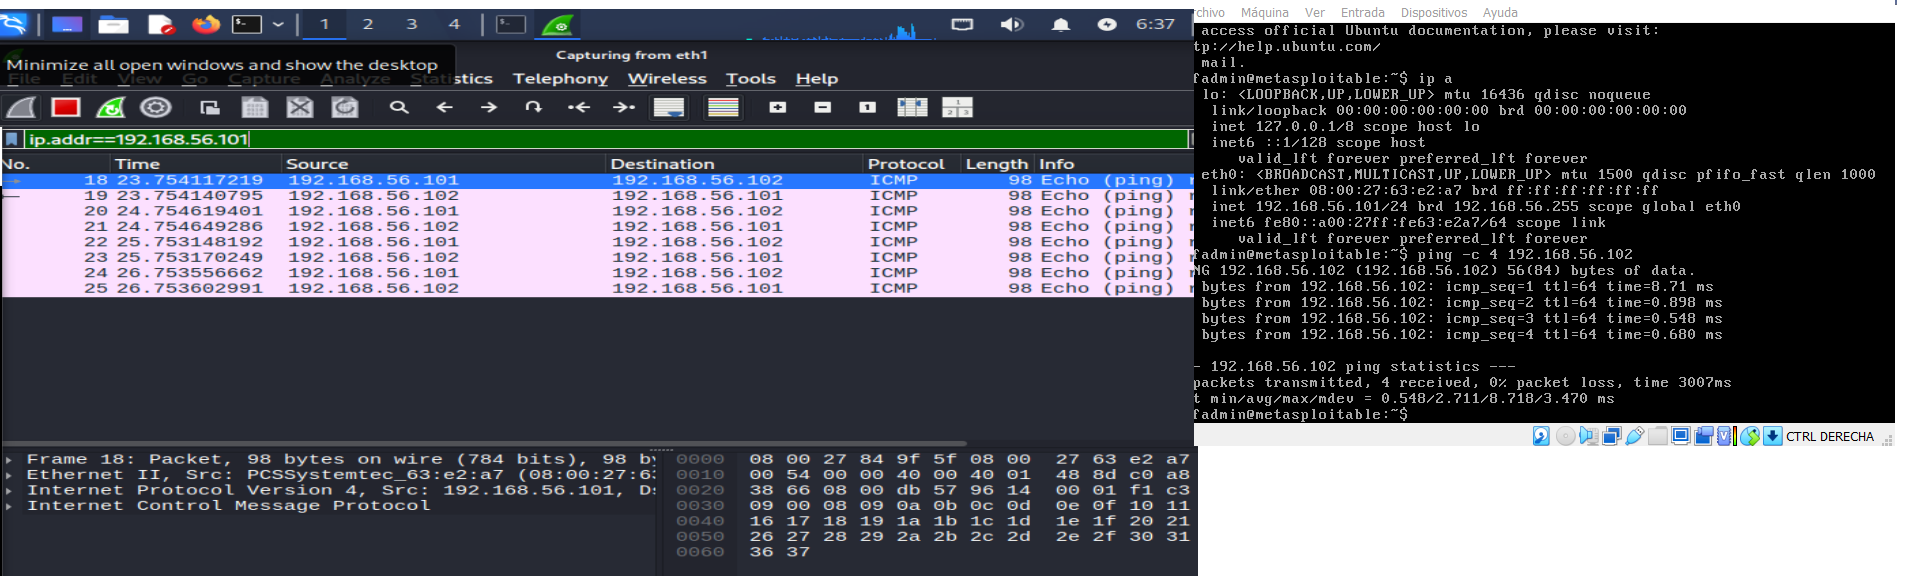The width and height of the screenshot is (1907, 576).
Task: Open VirtualBox Máquina menu
Action: pos(1264,12)
